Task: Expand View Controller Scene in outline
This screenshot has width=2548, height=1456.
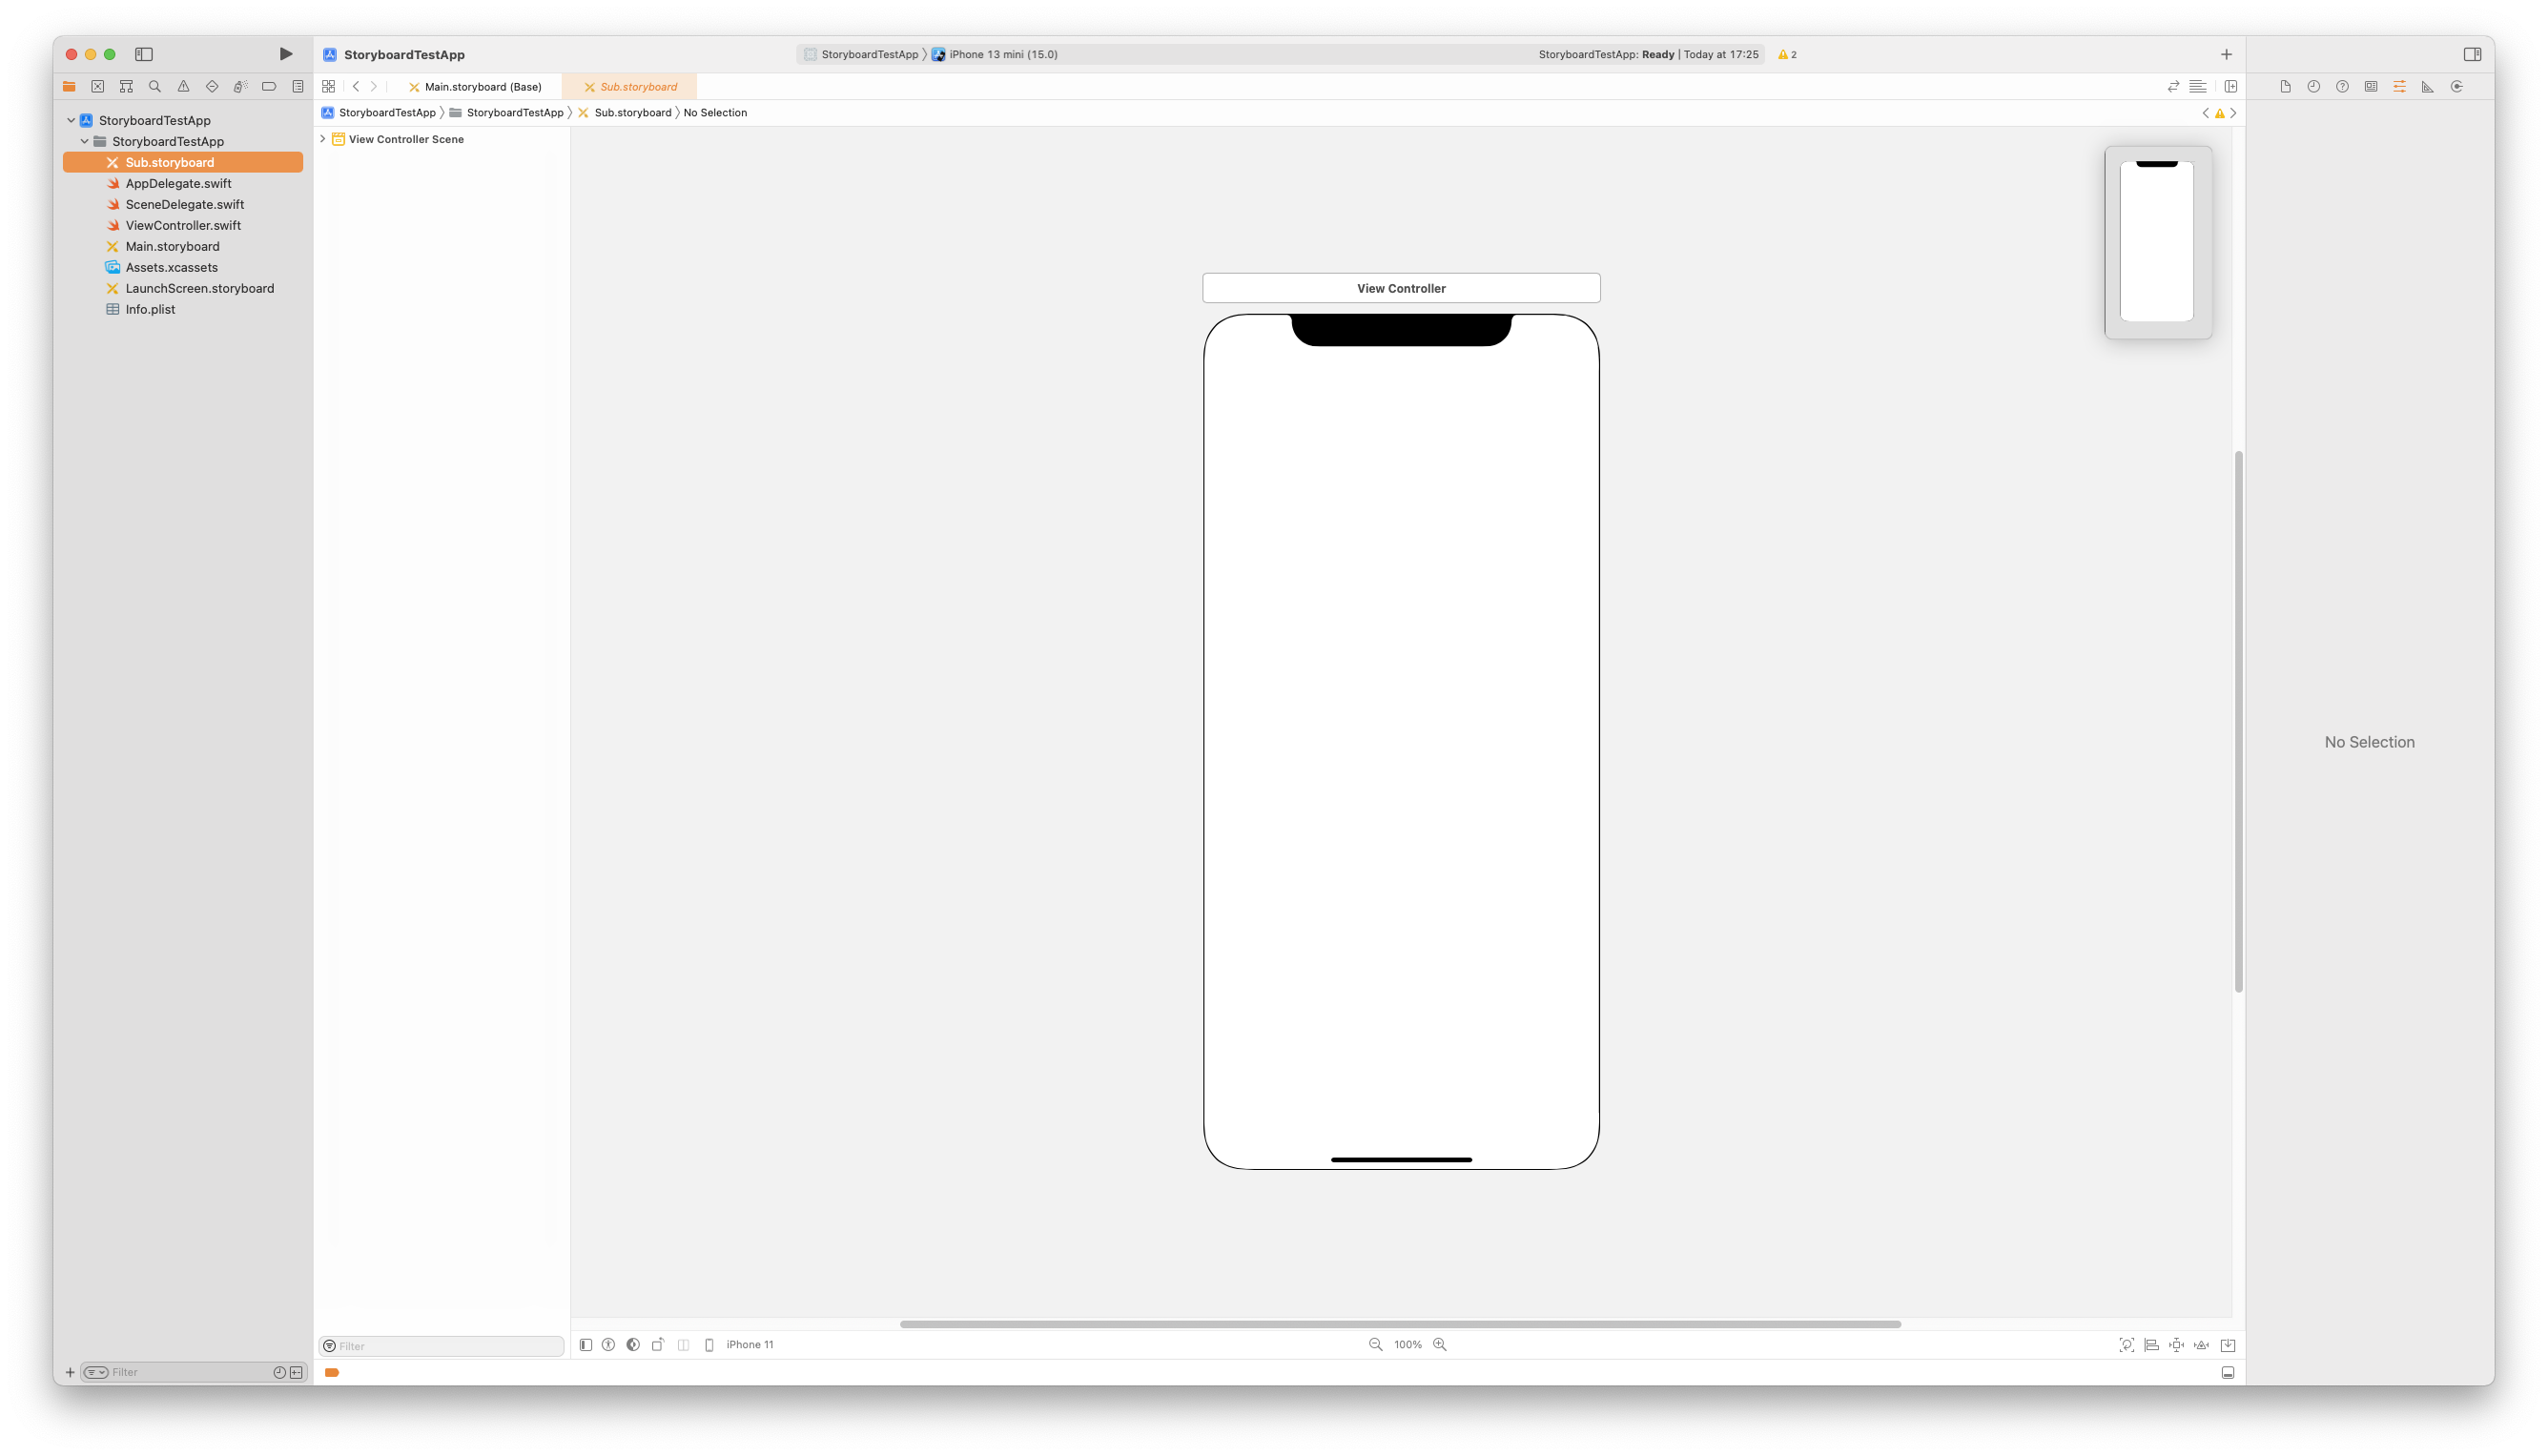Action: 323,139
